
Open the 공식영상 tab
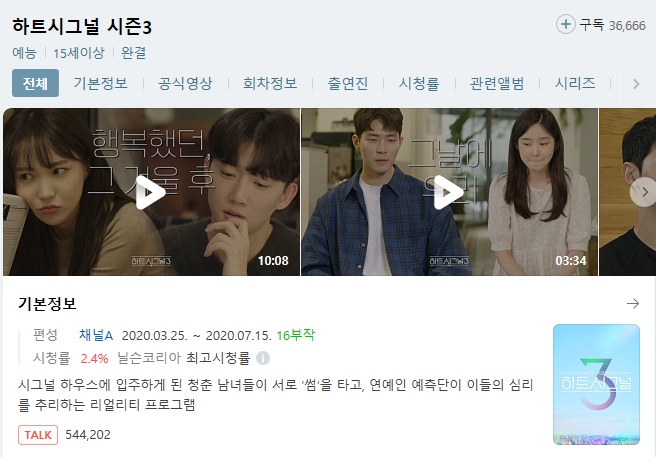point(185,83)
